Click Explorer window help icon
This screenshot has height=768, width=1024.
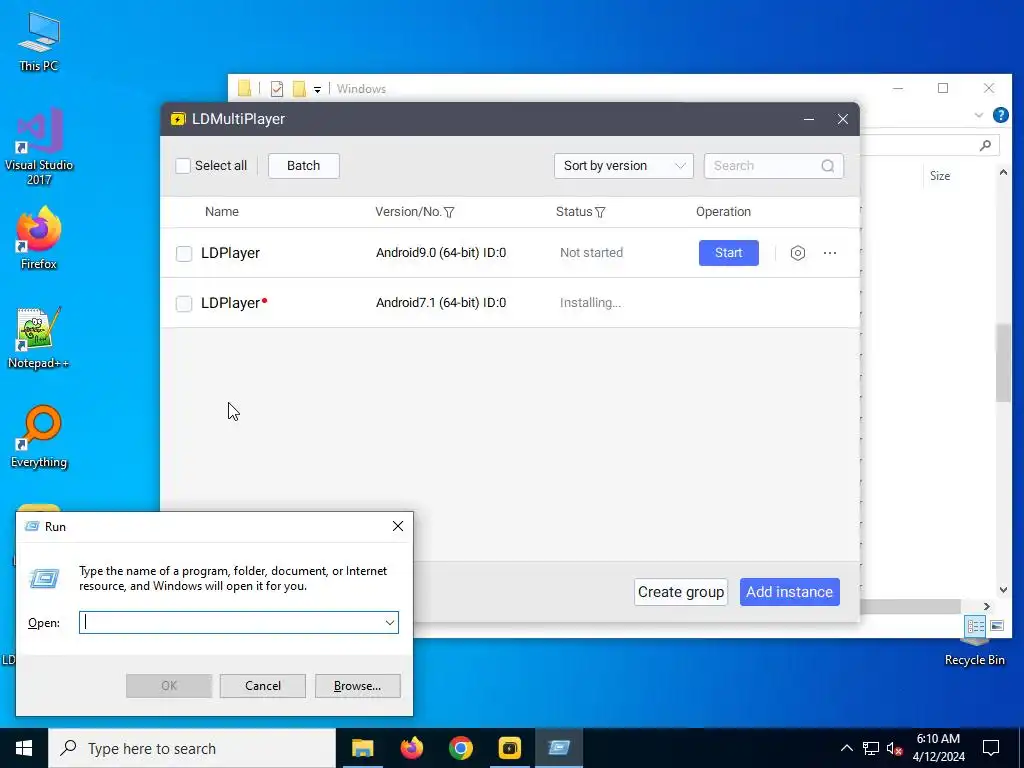coord(1000,115)
